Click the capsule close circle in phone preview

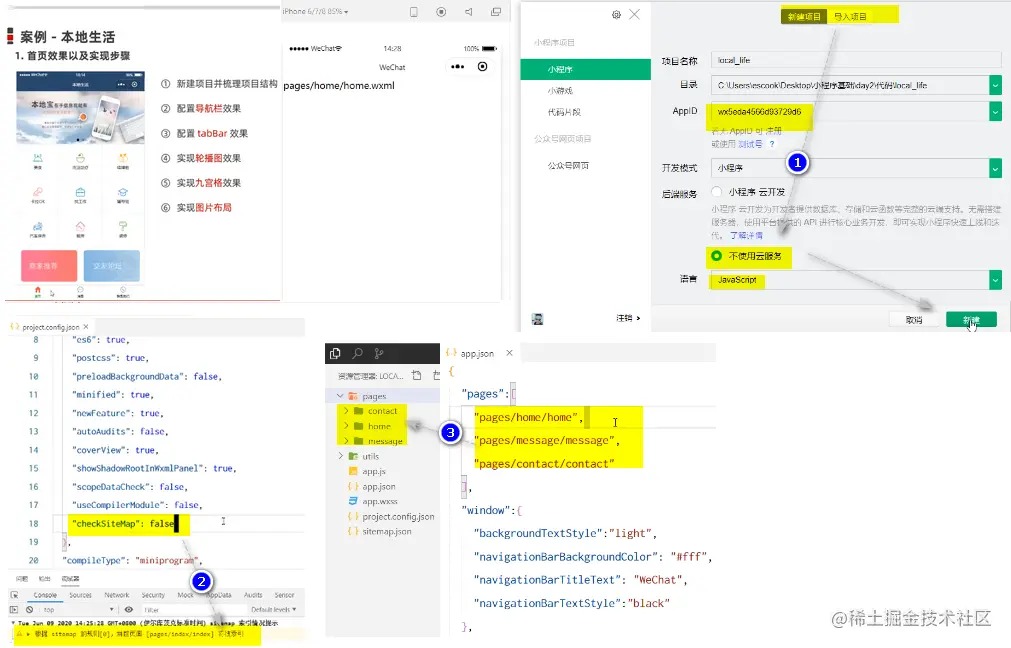[x=482, y=66]
